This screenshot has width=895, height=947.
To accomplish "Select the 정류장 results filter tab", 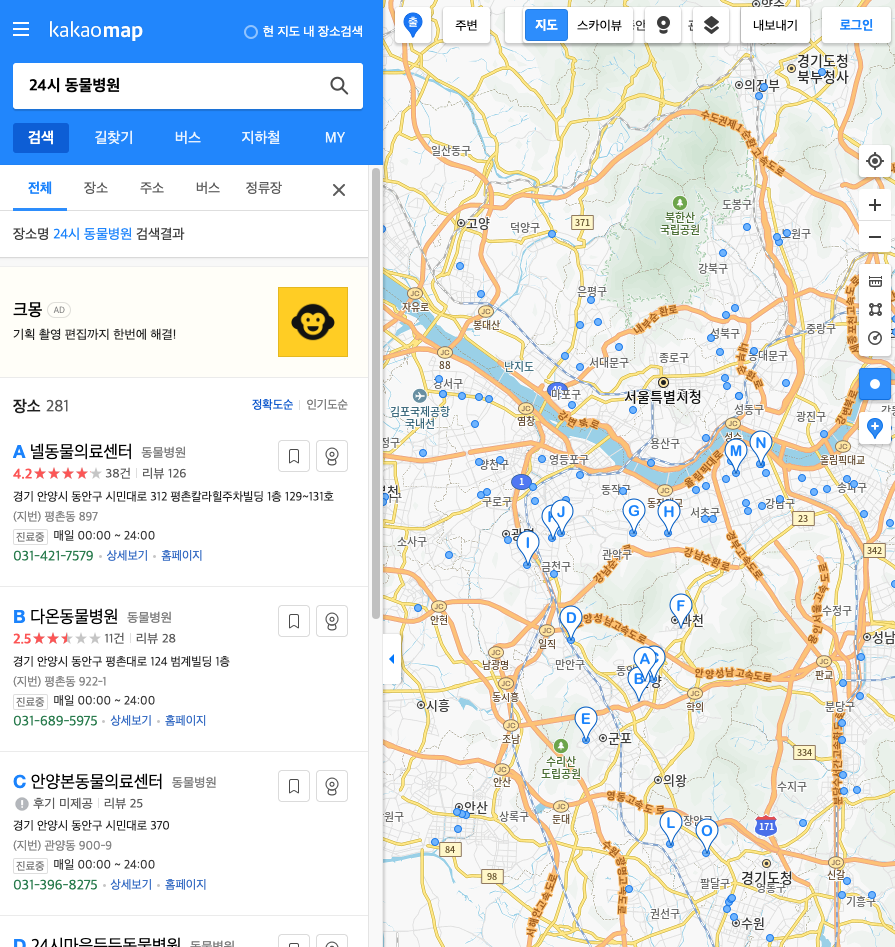I will 263,188.
